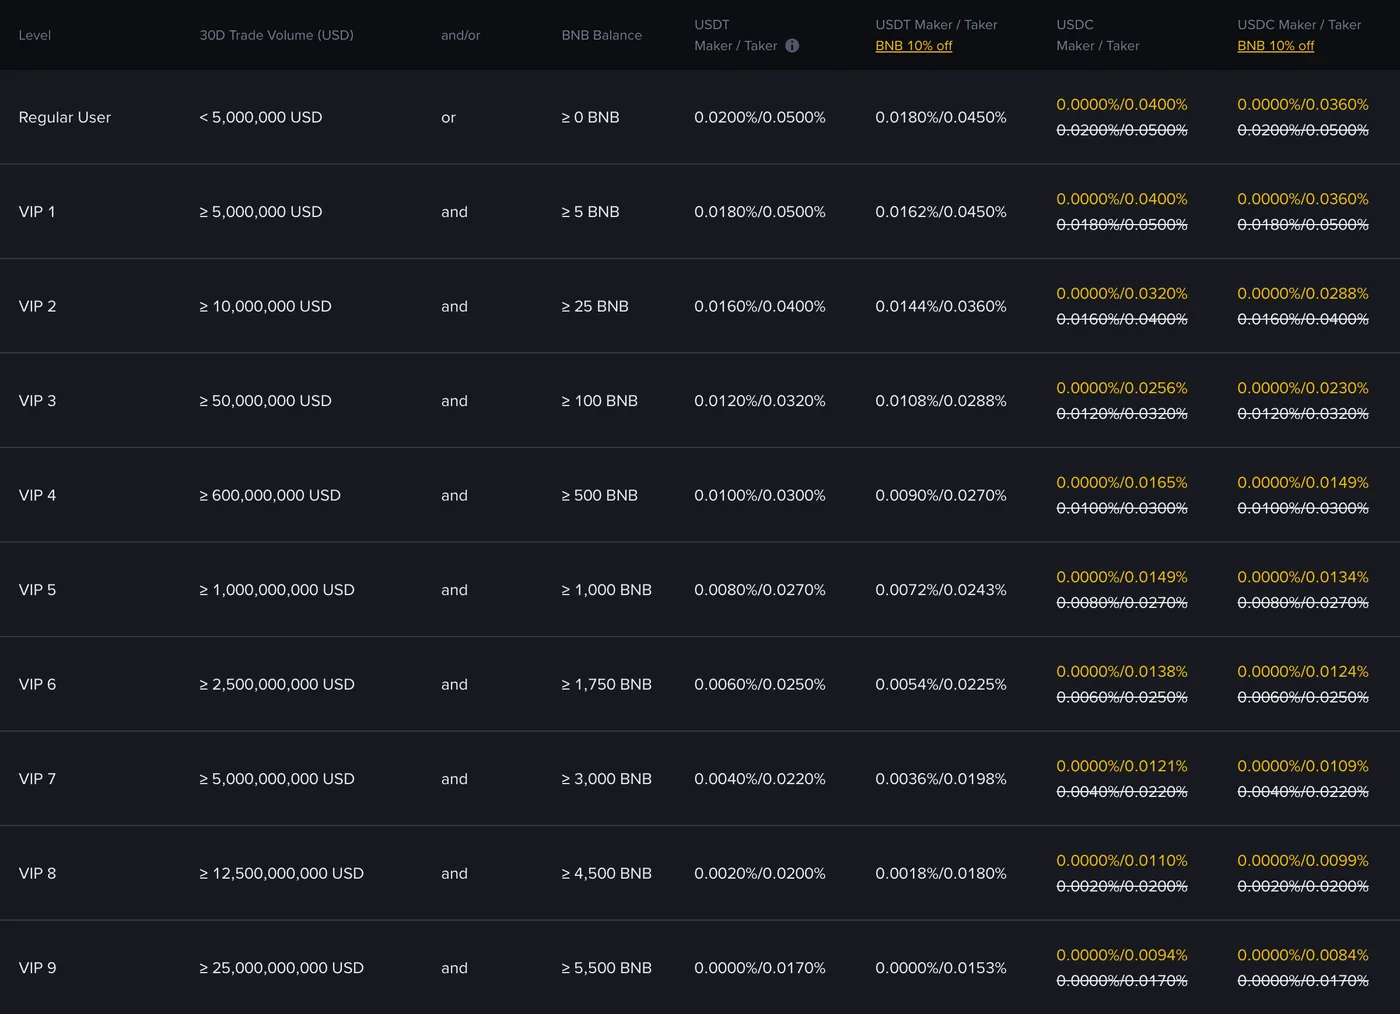Click the yellow 0.0000%/0.0256% USDC fee
Viewport: 1400px width, 1014px height.
point(1122,388)
